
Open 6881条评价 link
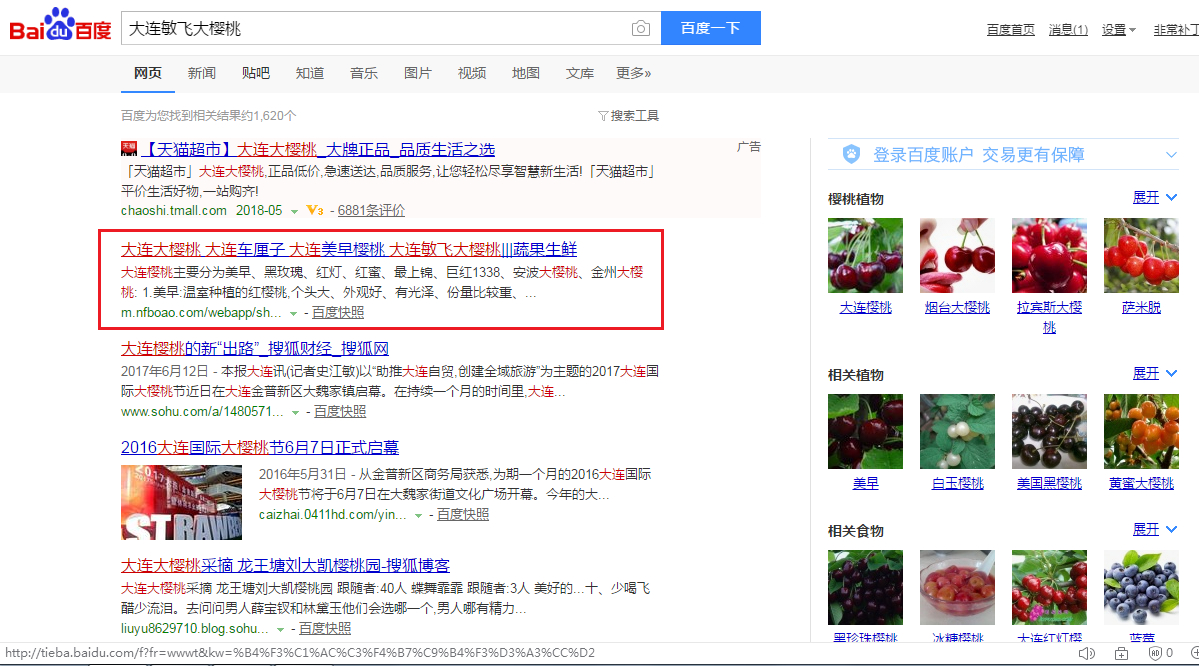[x=372, y=210]
